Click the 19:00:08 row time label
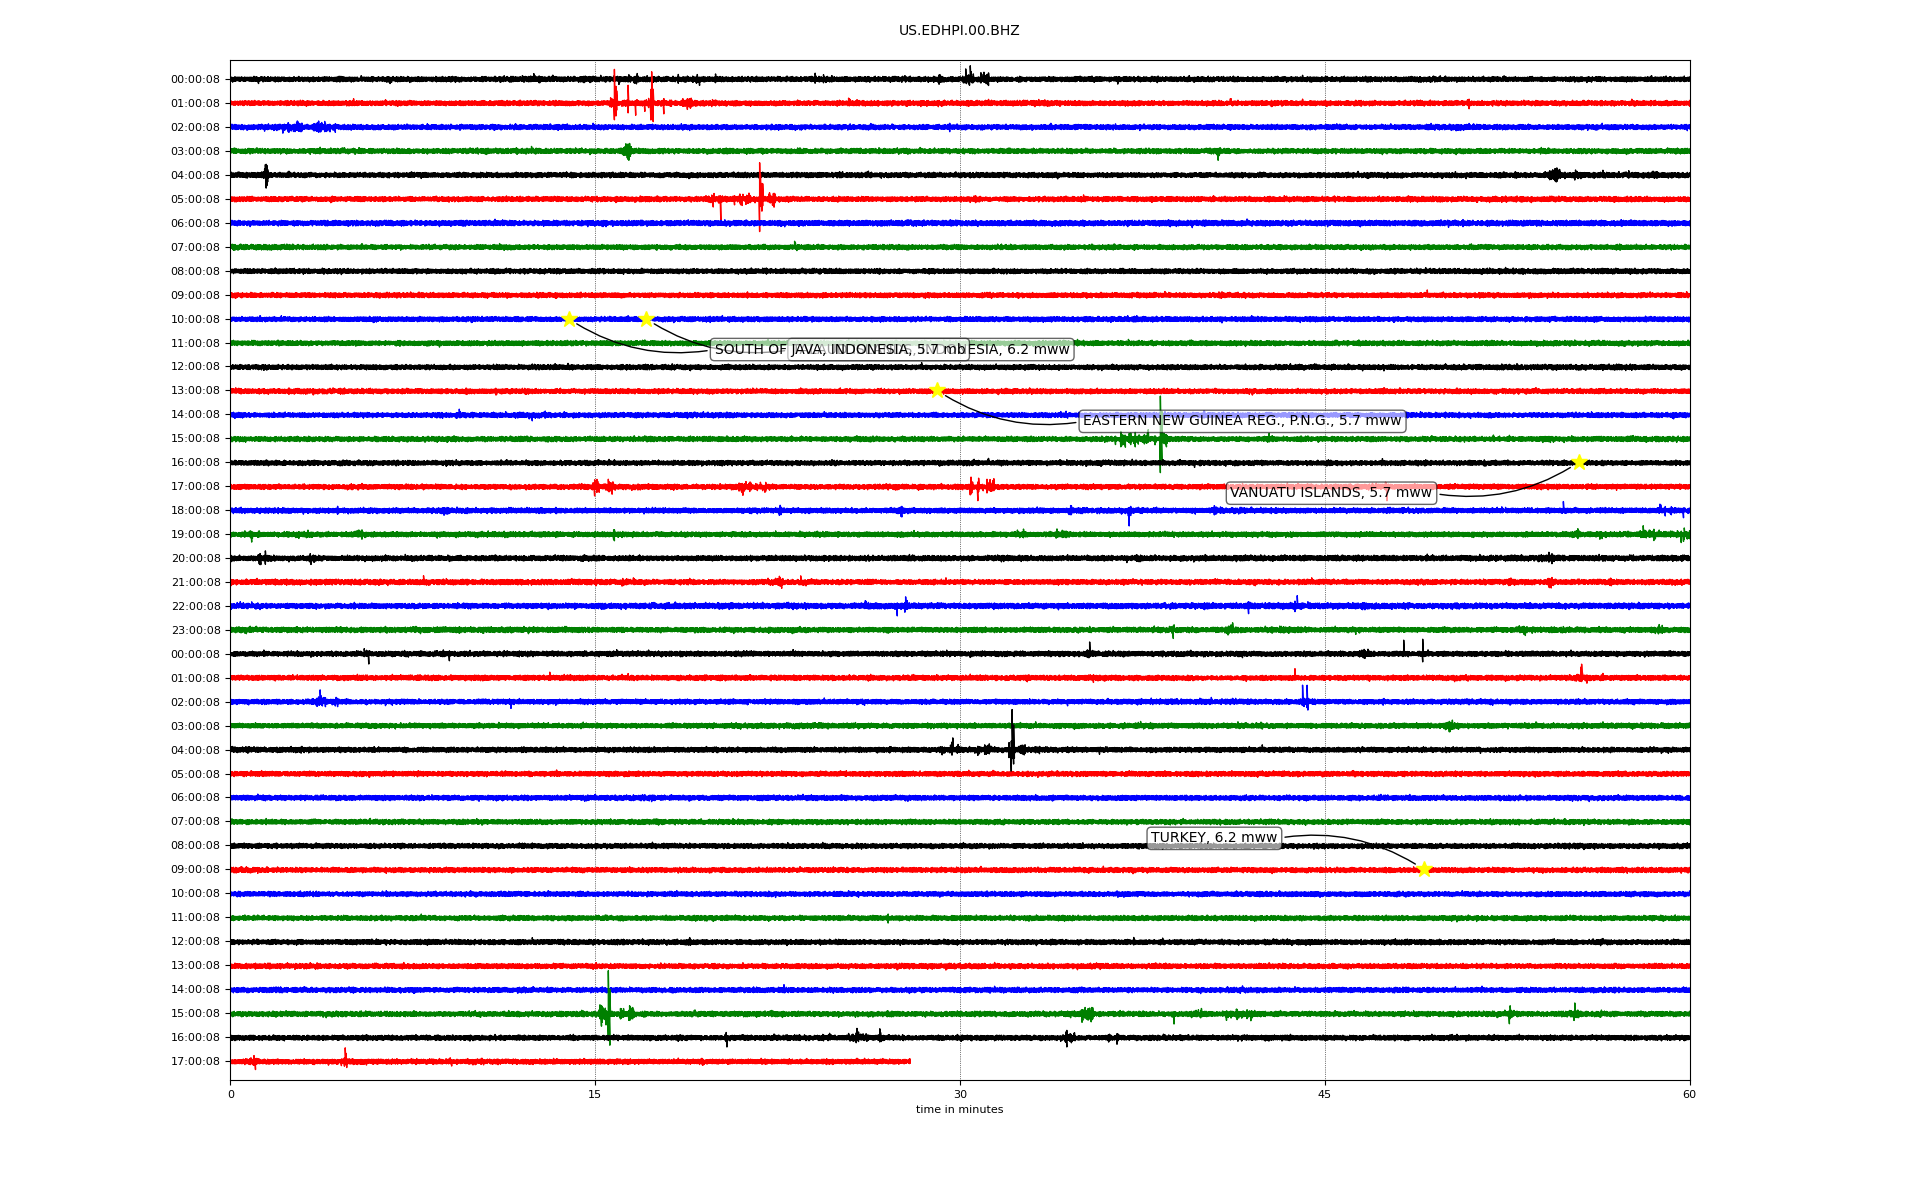Viewport: 1920px width, 1200px height. pos(195,535)
